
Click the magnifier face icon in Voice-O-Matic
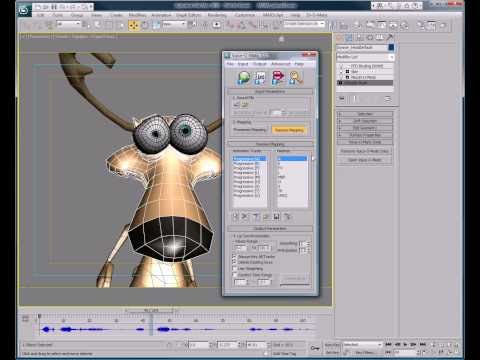pyautogui.click(x=295, y=78)
